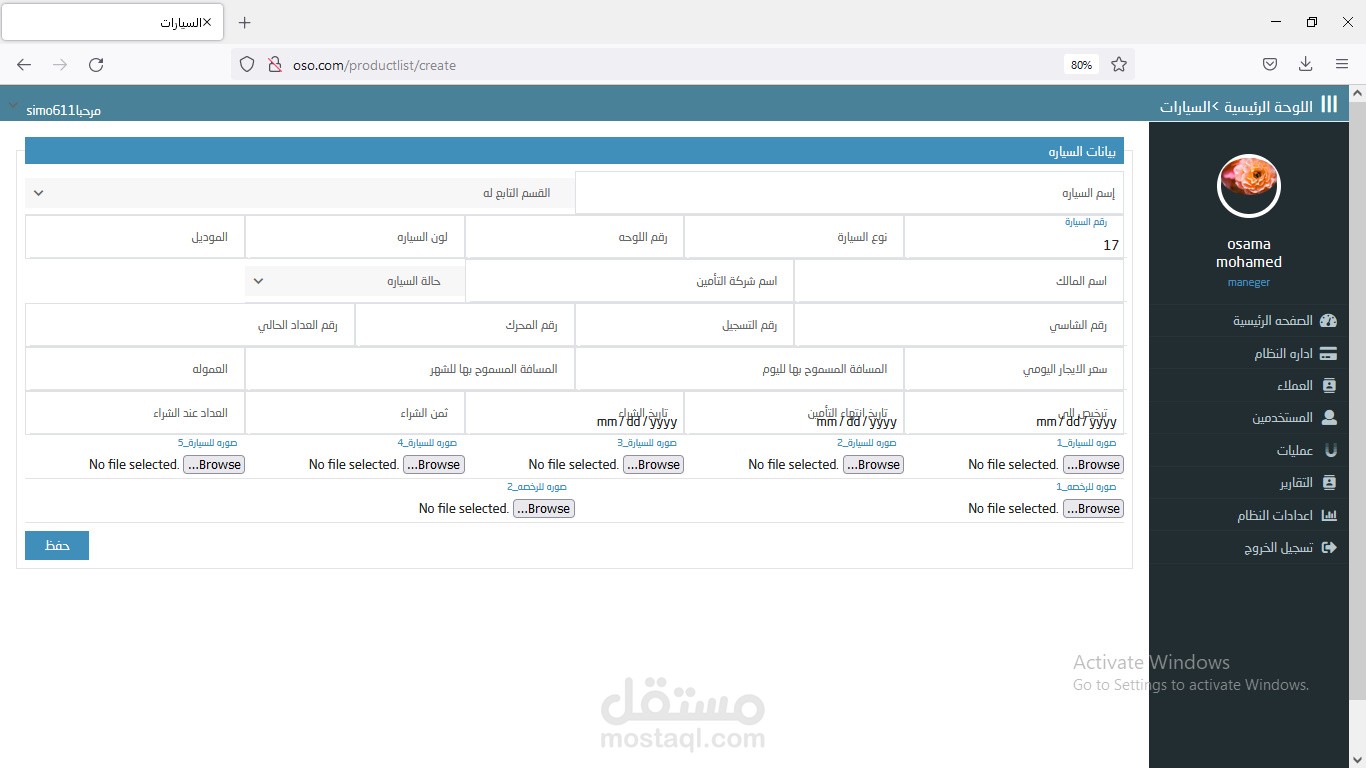Image resolution: width=1366 pixels, height=768 pixels.
Task: Click osama mohamed profile avatar
Action: tap(1249, 186)
